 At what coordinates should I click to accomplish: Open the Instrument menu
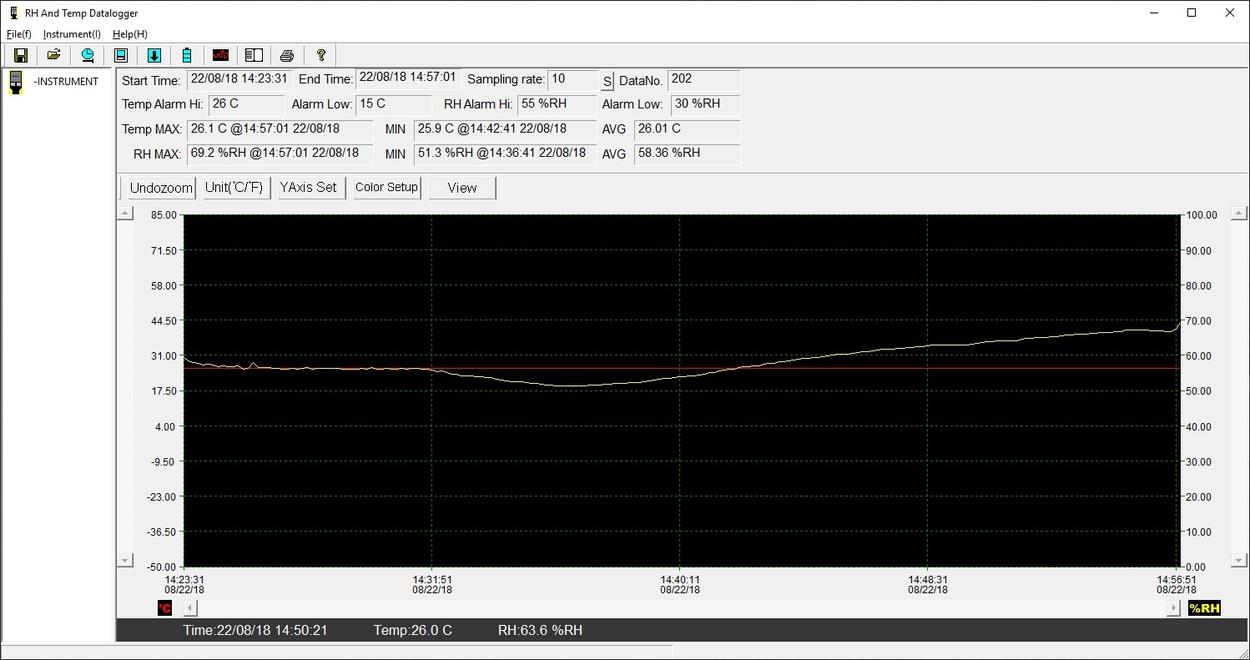tap(71, 34)
